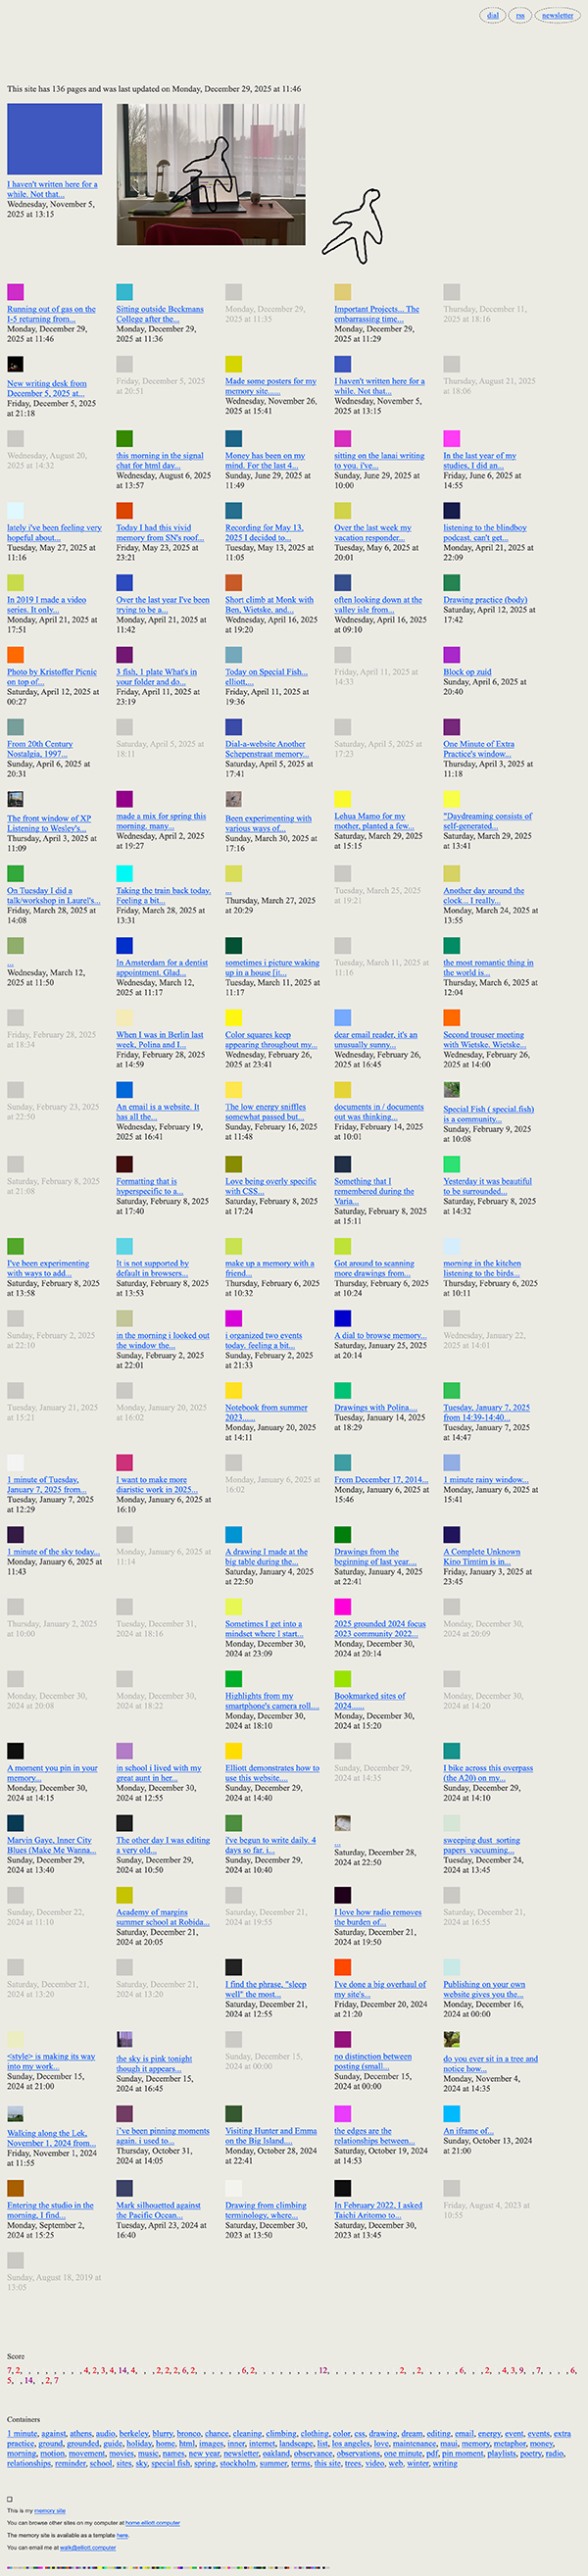Click magenta square above Running out of gas
The image size is (588, 2576).
(15, 292)
